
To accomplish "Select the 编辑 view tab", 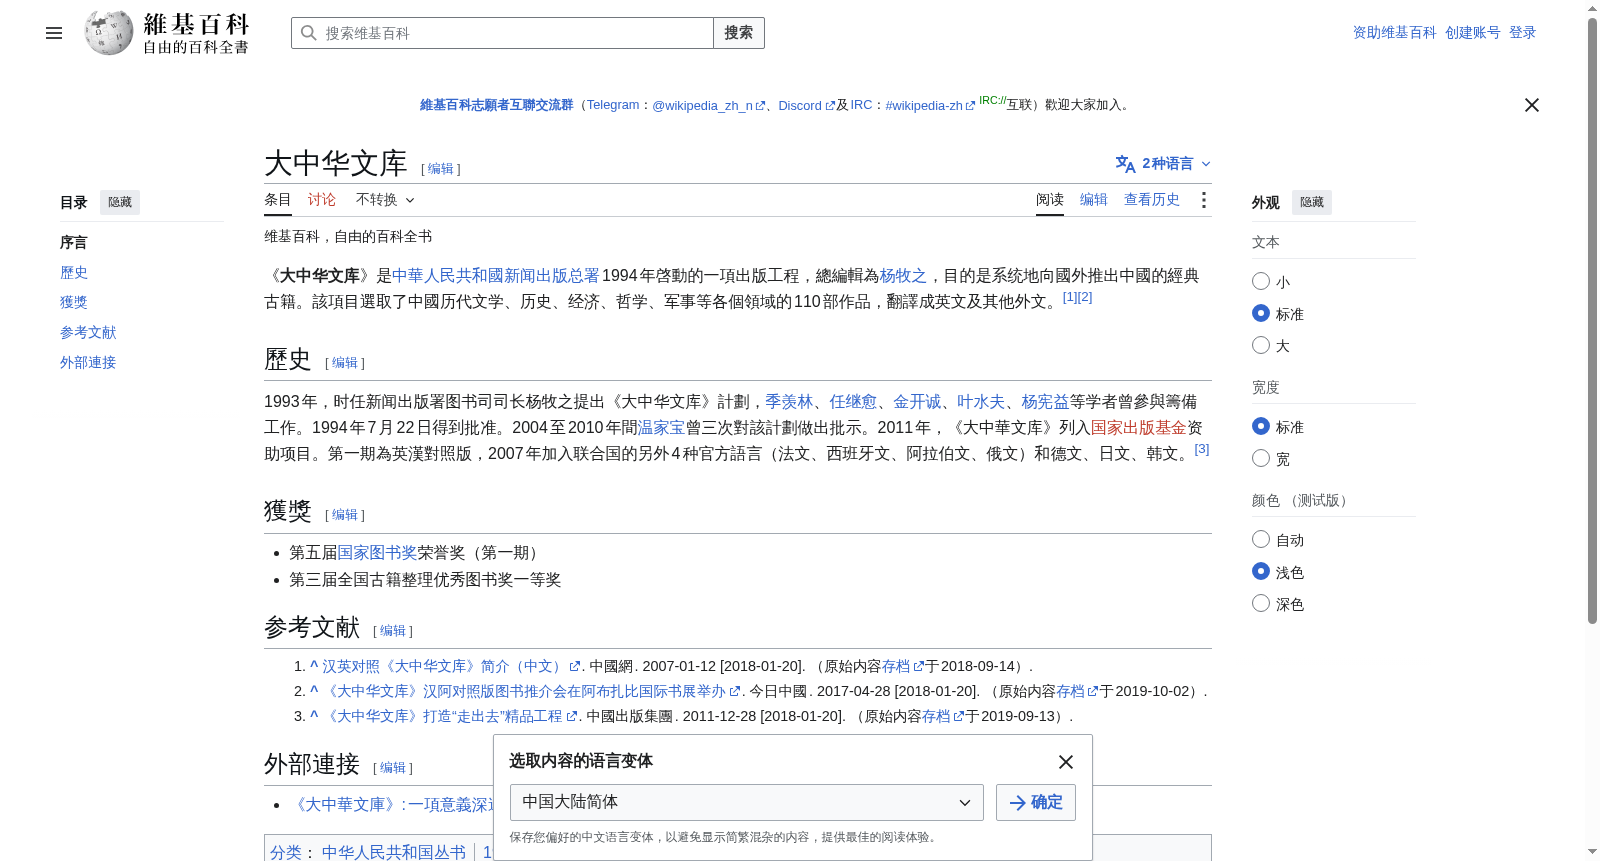I will (x=1094, y=200).
